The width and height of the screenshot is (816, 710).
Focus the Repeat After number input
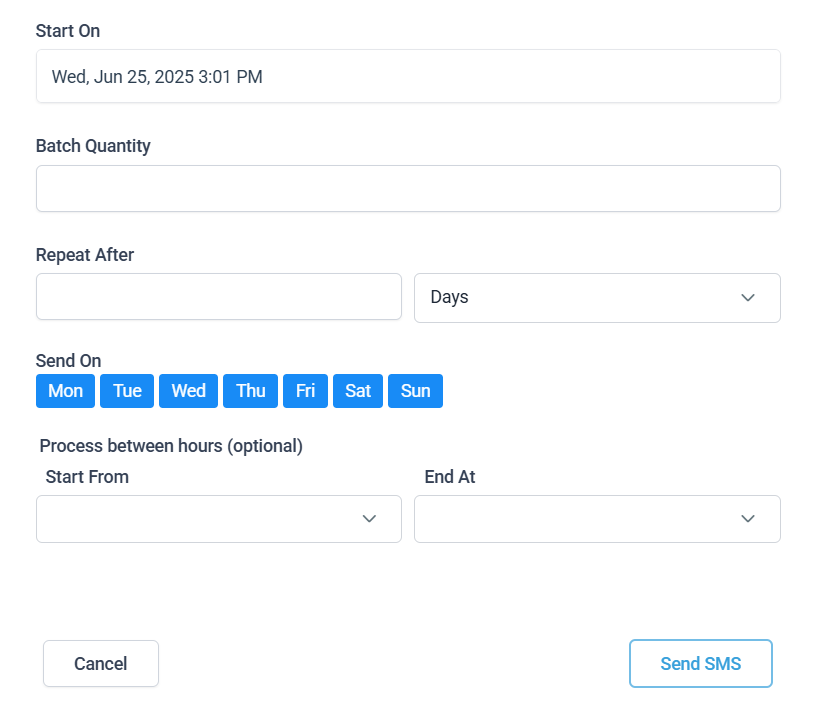point(219,297)
